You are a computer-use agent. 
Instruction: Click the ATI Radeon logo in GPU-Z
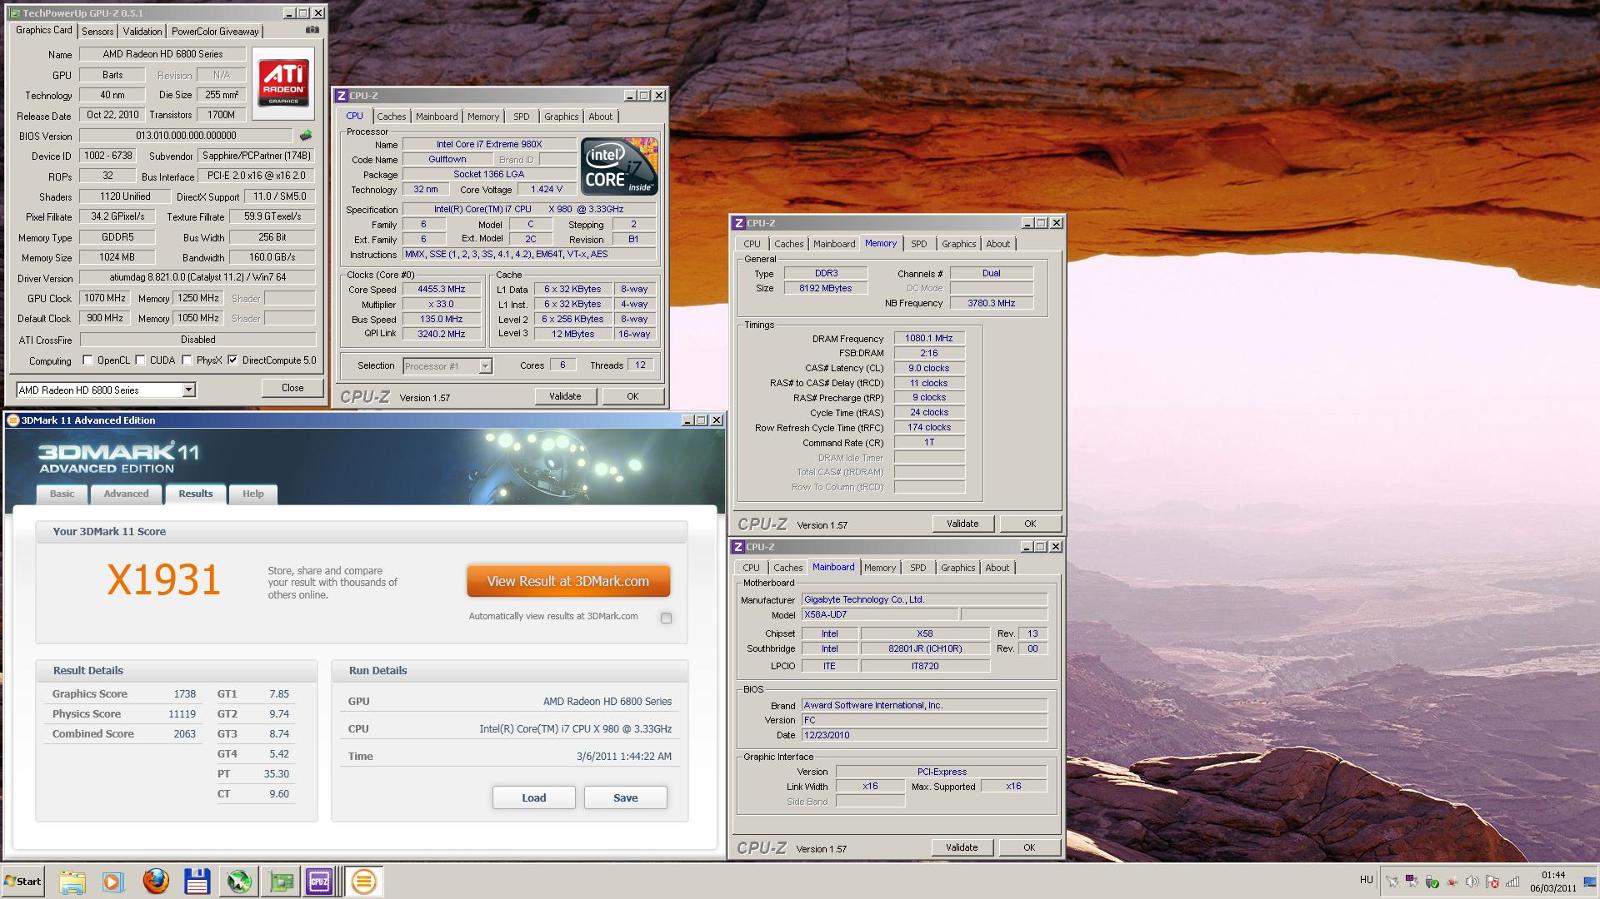(x=283, y=83)
